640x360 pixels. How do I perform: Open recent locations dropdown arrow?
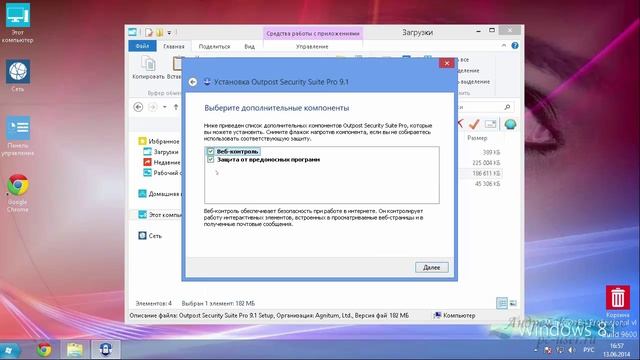pos(164,107)
